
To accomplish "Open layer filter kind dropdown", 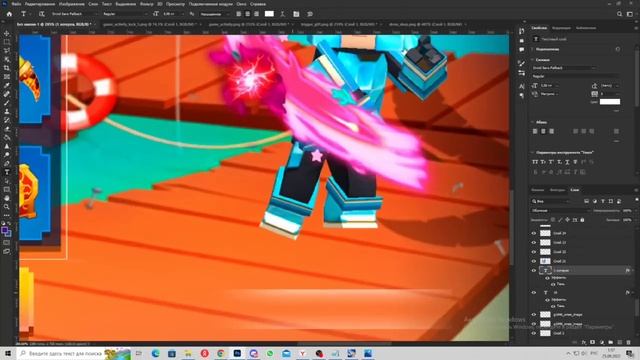I will 550,201.
